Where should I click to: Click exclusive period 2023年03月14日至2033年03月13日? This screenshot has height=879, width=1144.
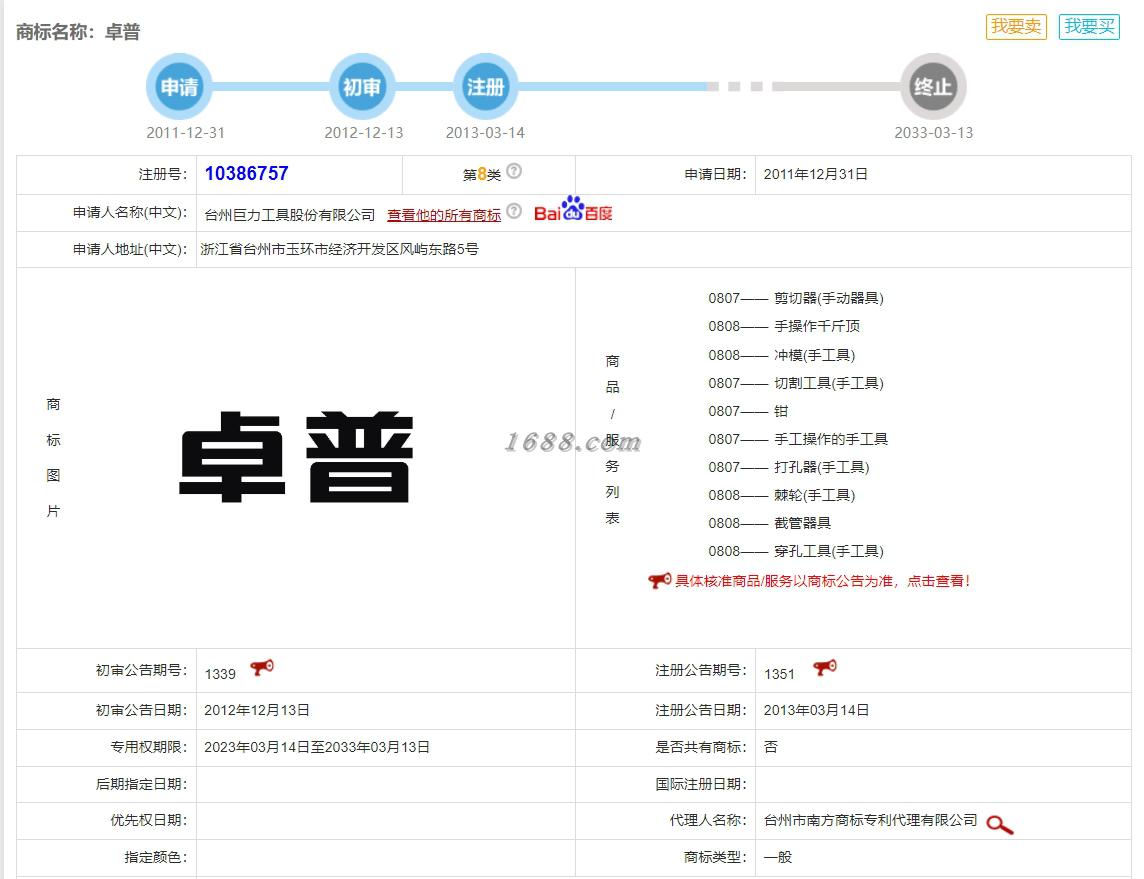click(317, 748)
